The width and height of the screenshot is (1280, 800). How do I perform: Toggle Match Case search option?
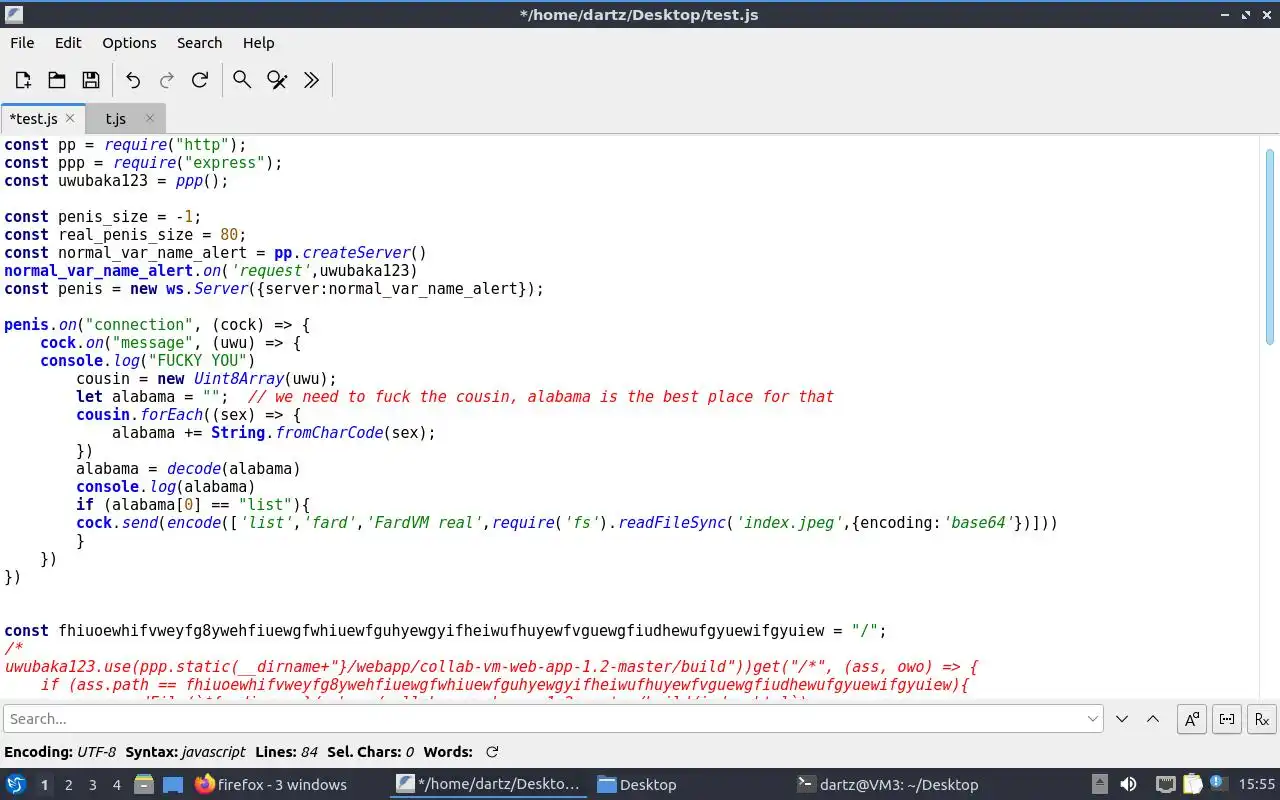[1192, 718]
